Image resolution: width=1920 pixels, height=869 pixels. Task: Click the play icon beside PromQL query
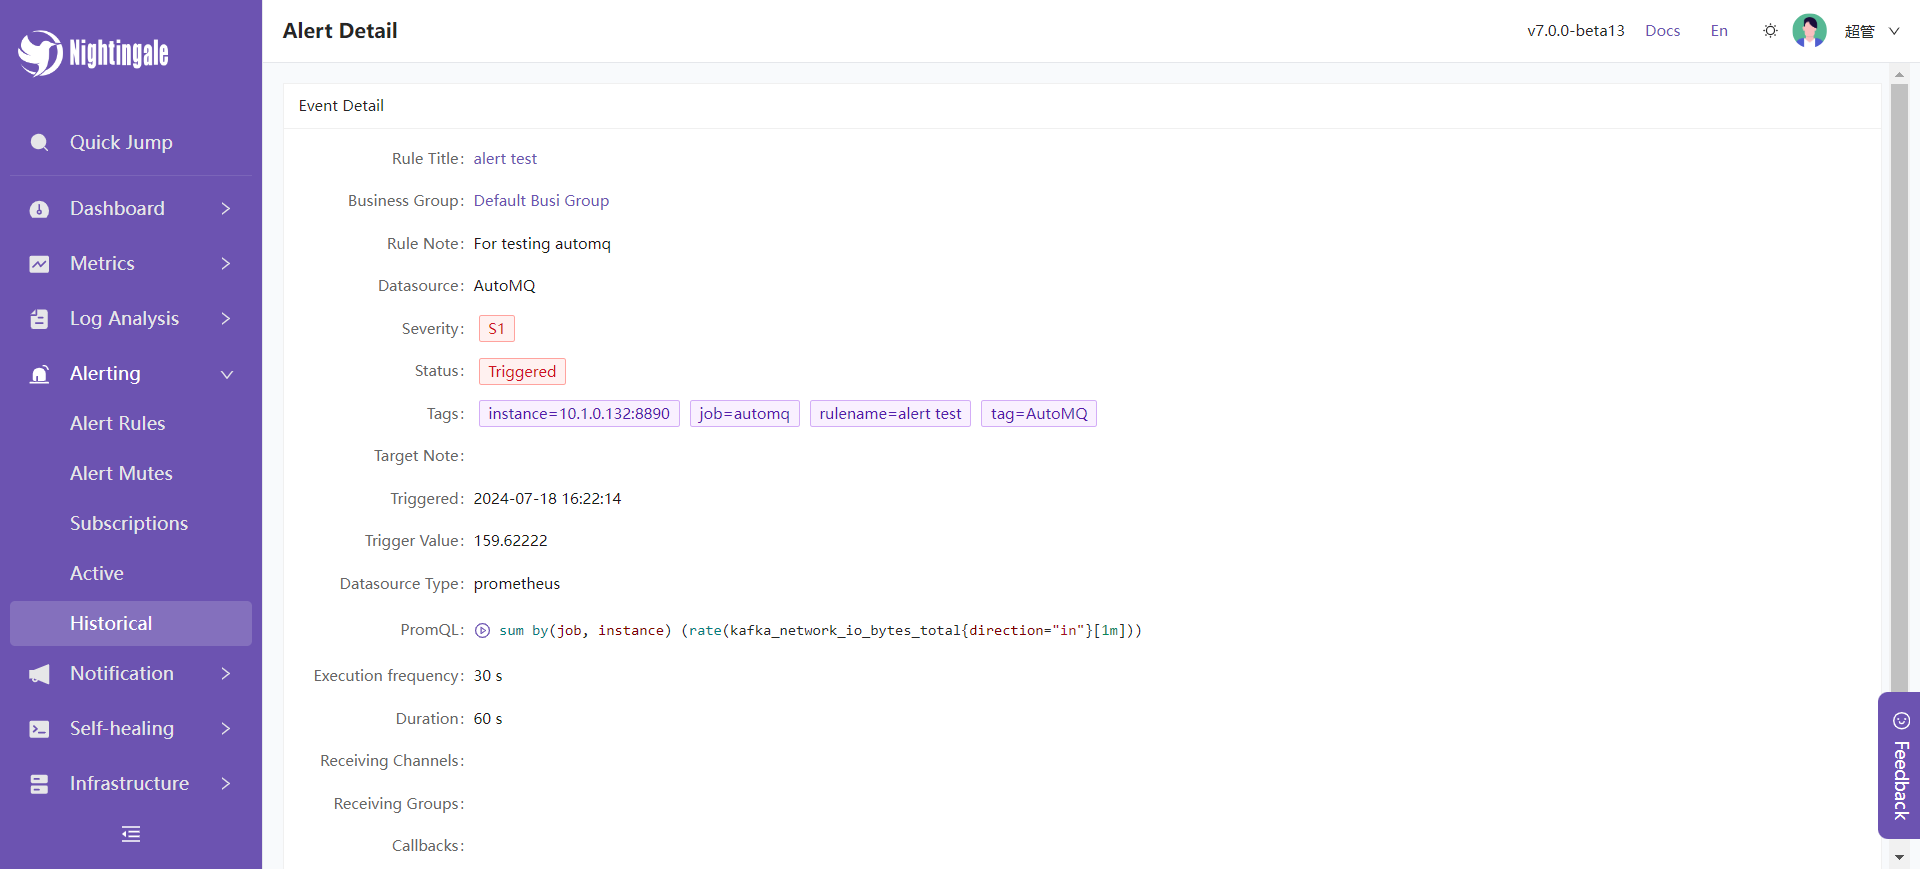pyautogui.click(x=482, y=630)
